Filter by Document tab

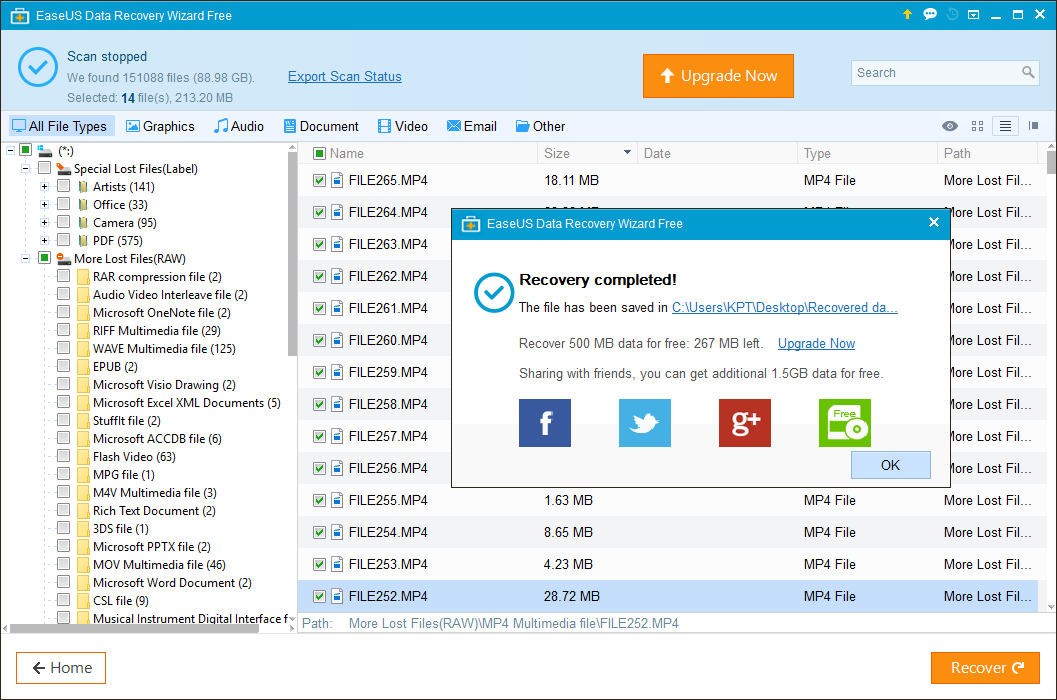[321, 126]
